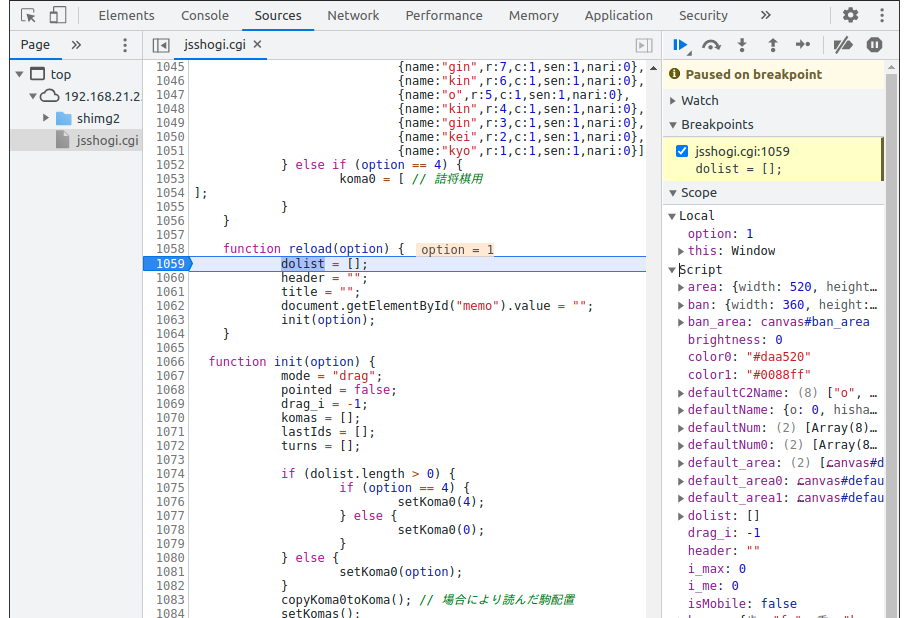Select jsshogi.cgi in file tree
The height and width of the screenshot is (618, 909).
pyautogui.click(x=107, y=140)
